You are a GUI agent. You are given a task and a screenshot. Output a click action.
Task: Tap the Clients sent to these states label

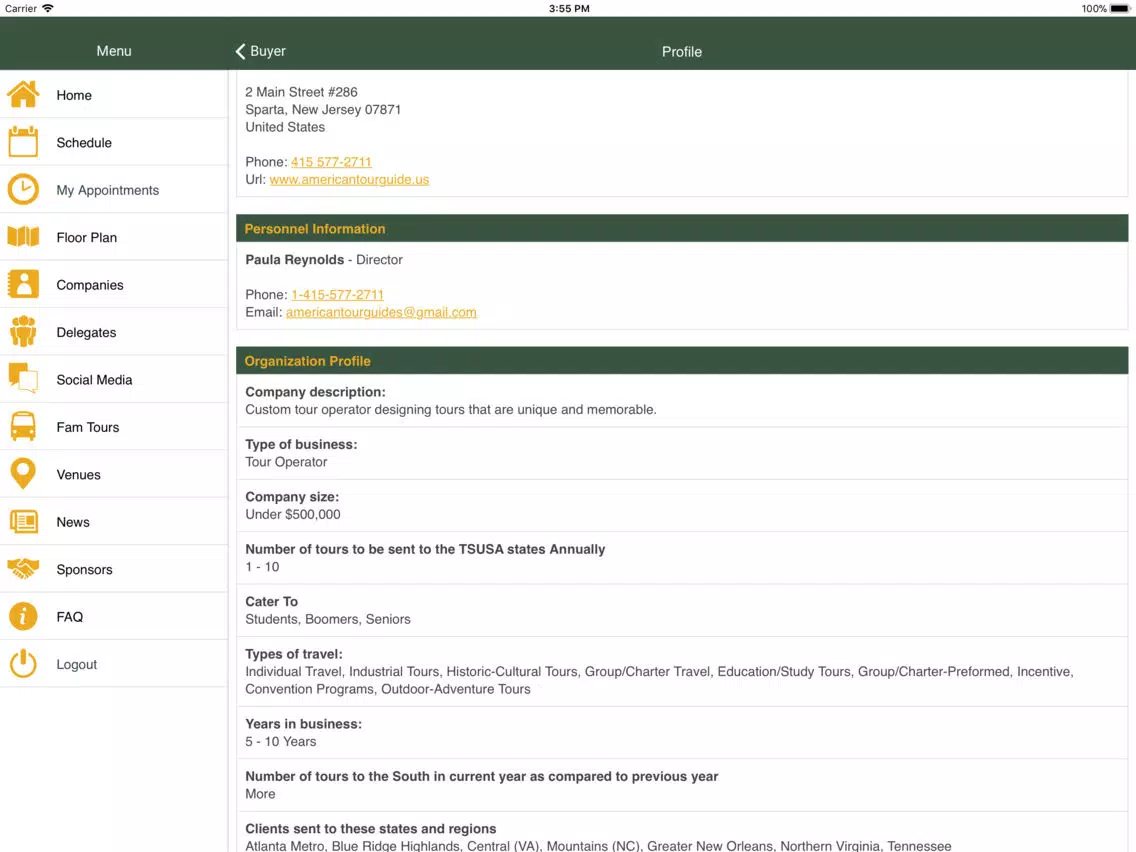[x=370, y=828]
